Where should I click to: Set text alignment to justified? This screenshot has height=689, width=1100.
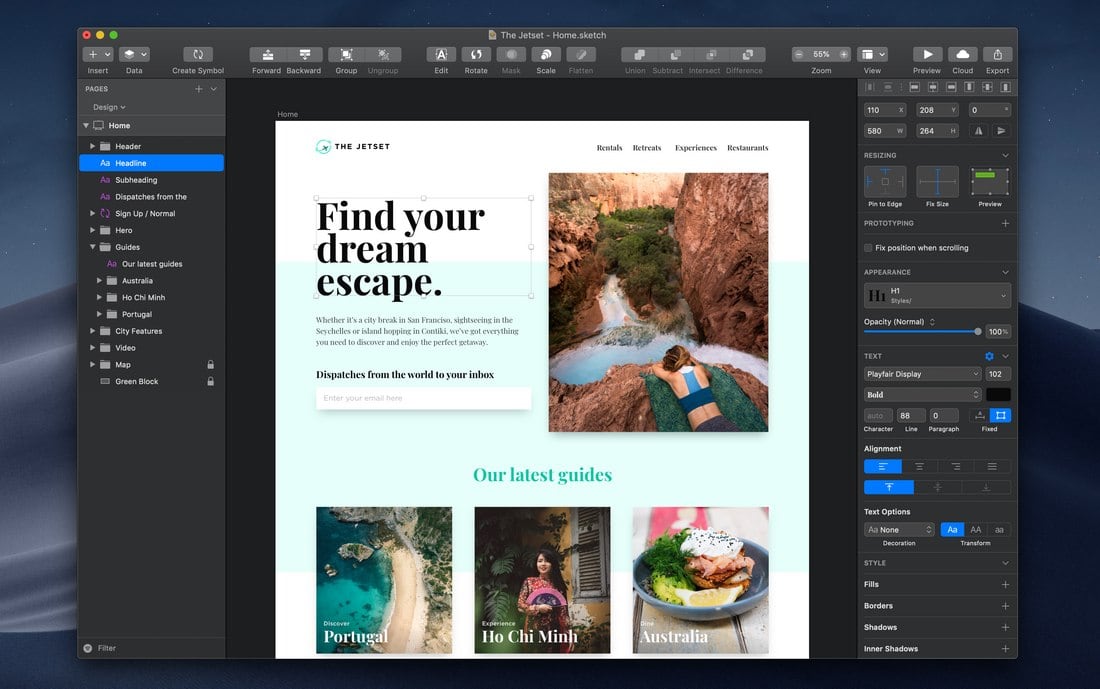point(992,467)
